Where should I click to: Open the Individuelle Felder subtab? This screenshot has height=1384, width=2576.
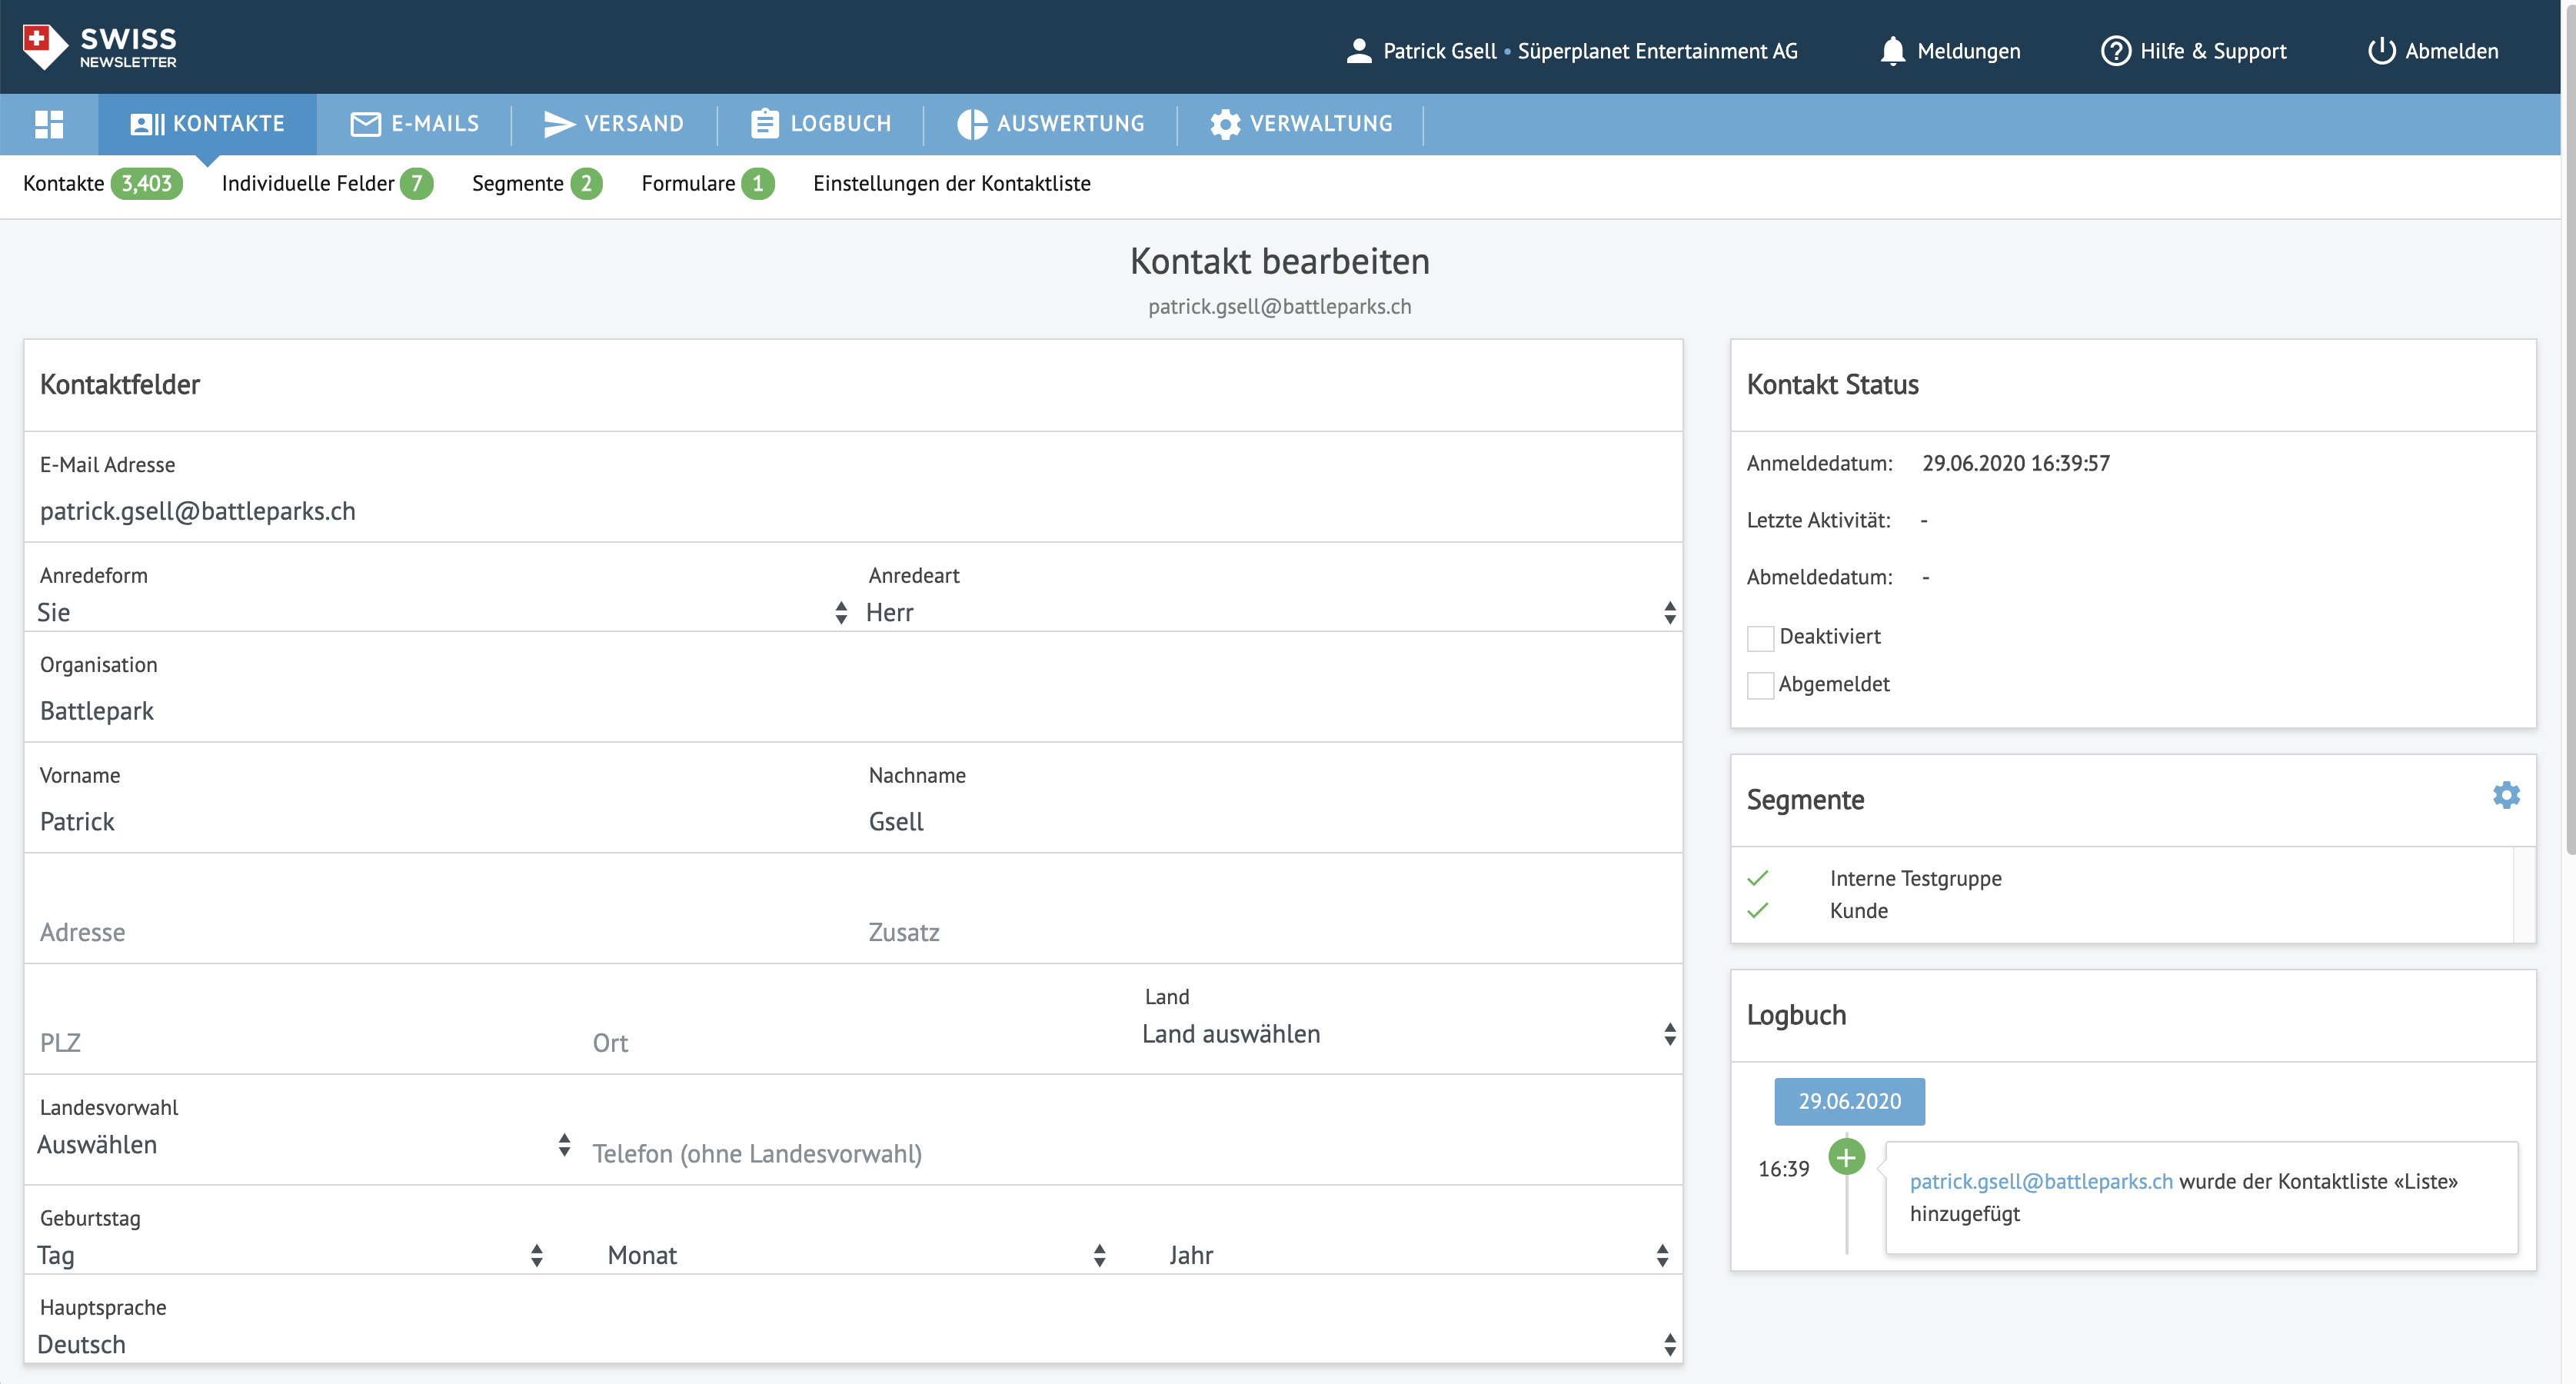click(308, 184)
